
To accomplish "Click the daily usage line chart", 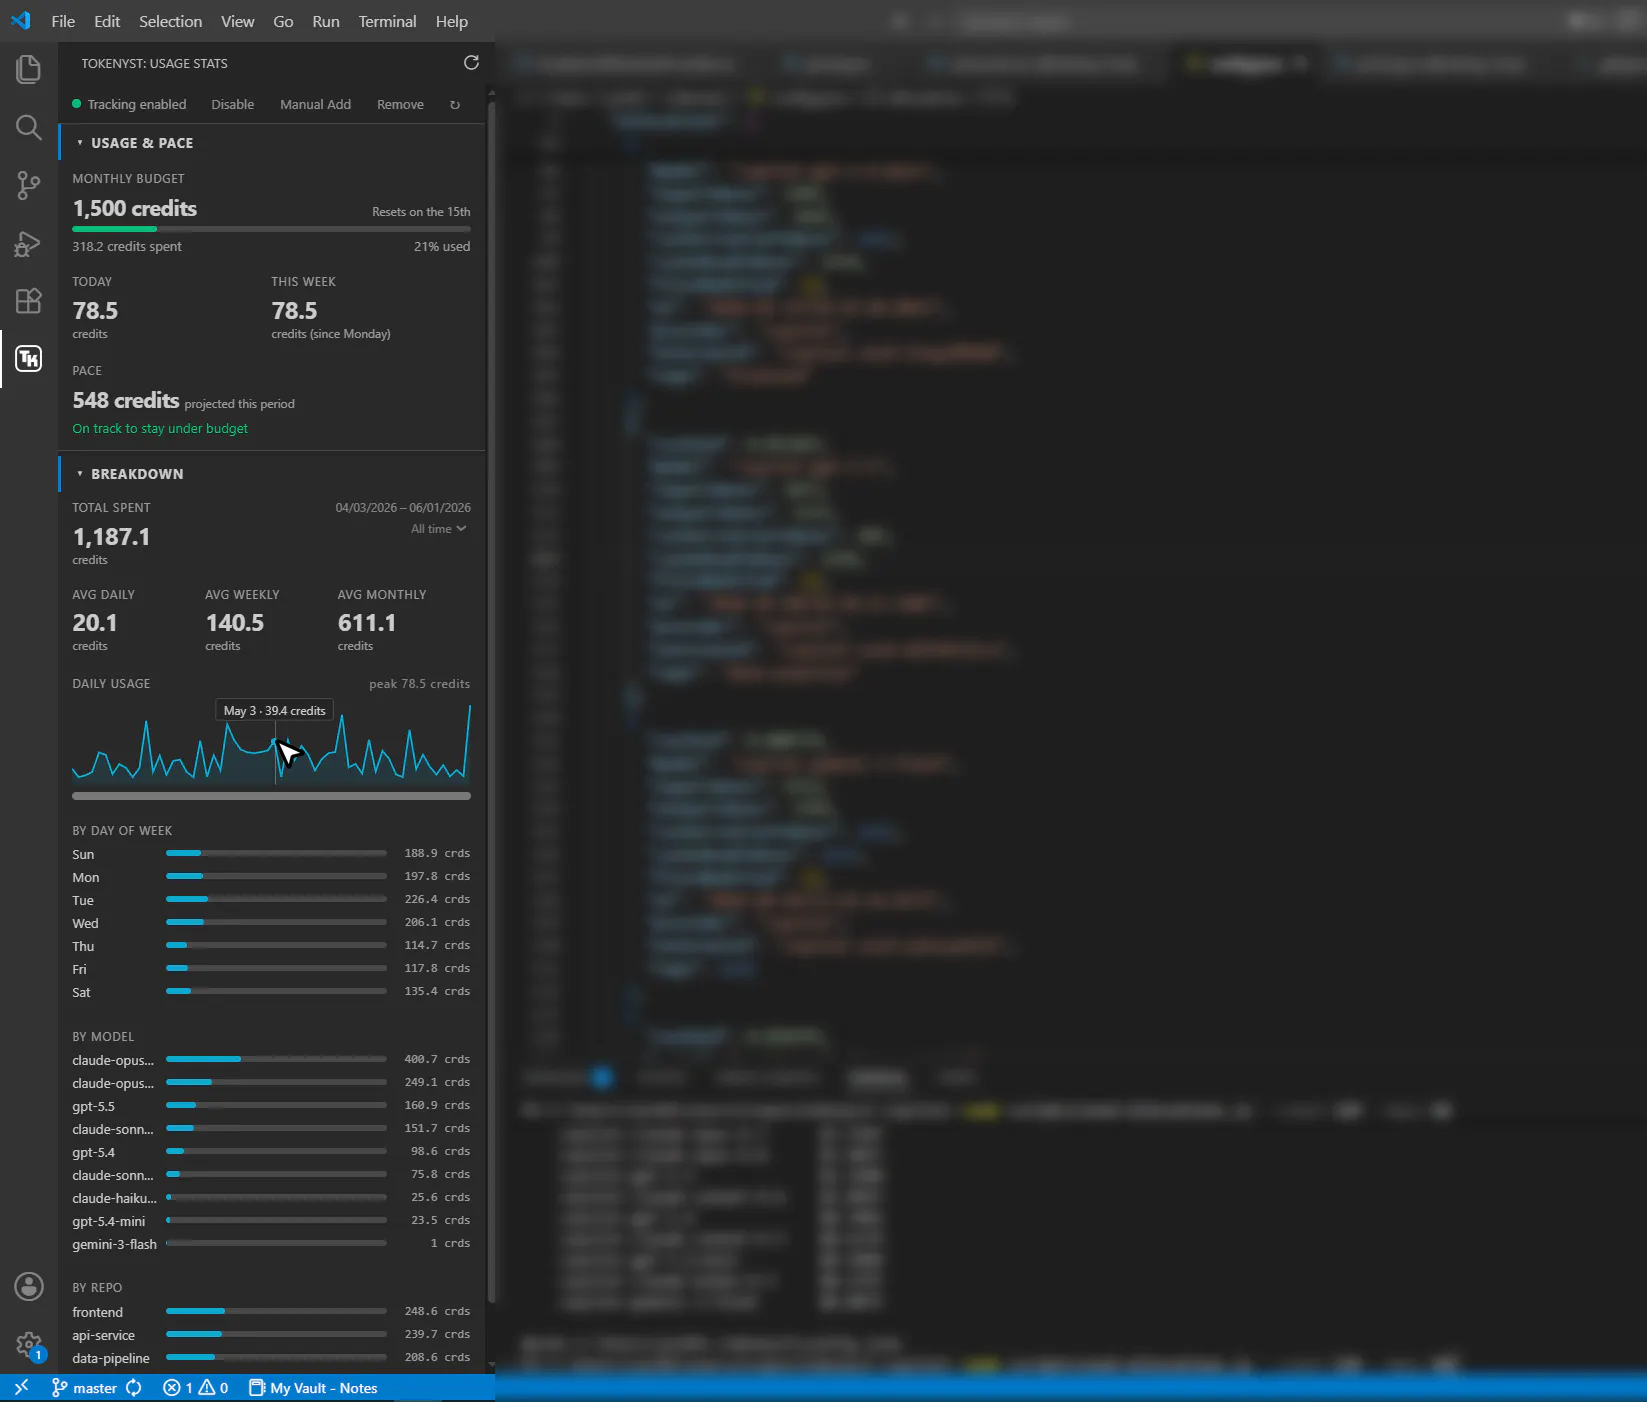I will [271, 744].
